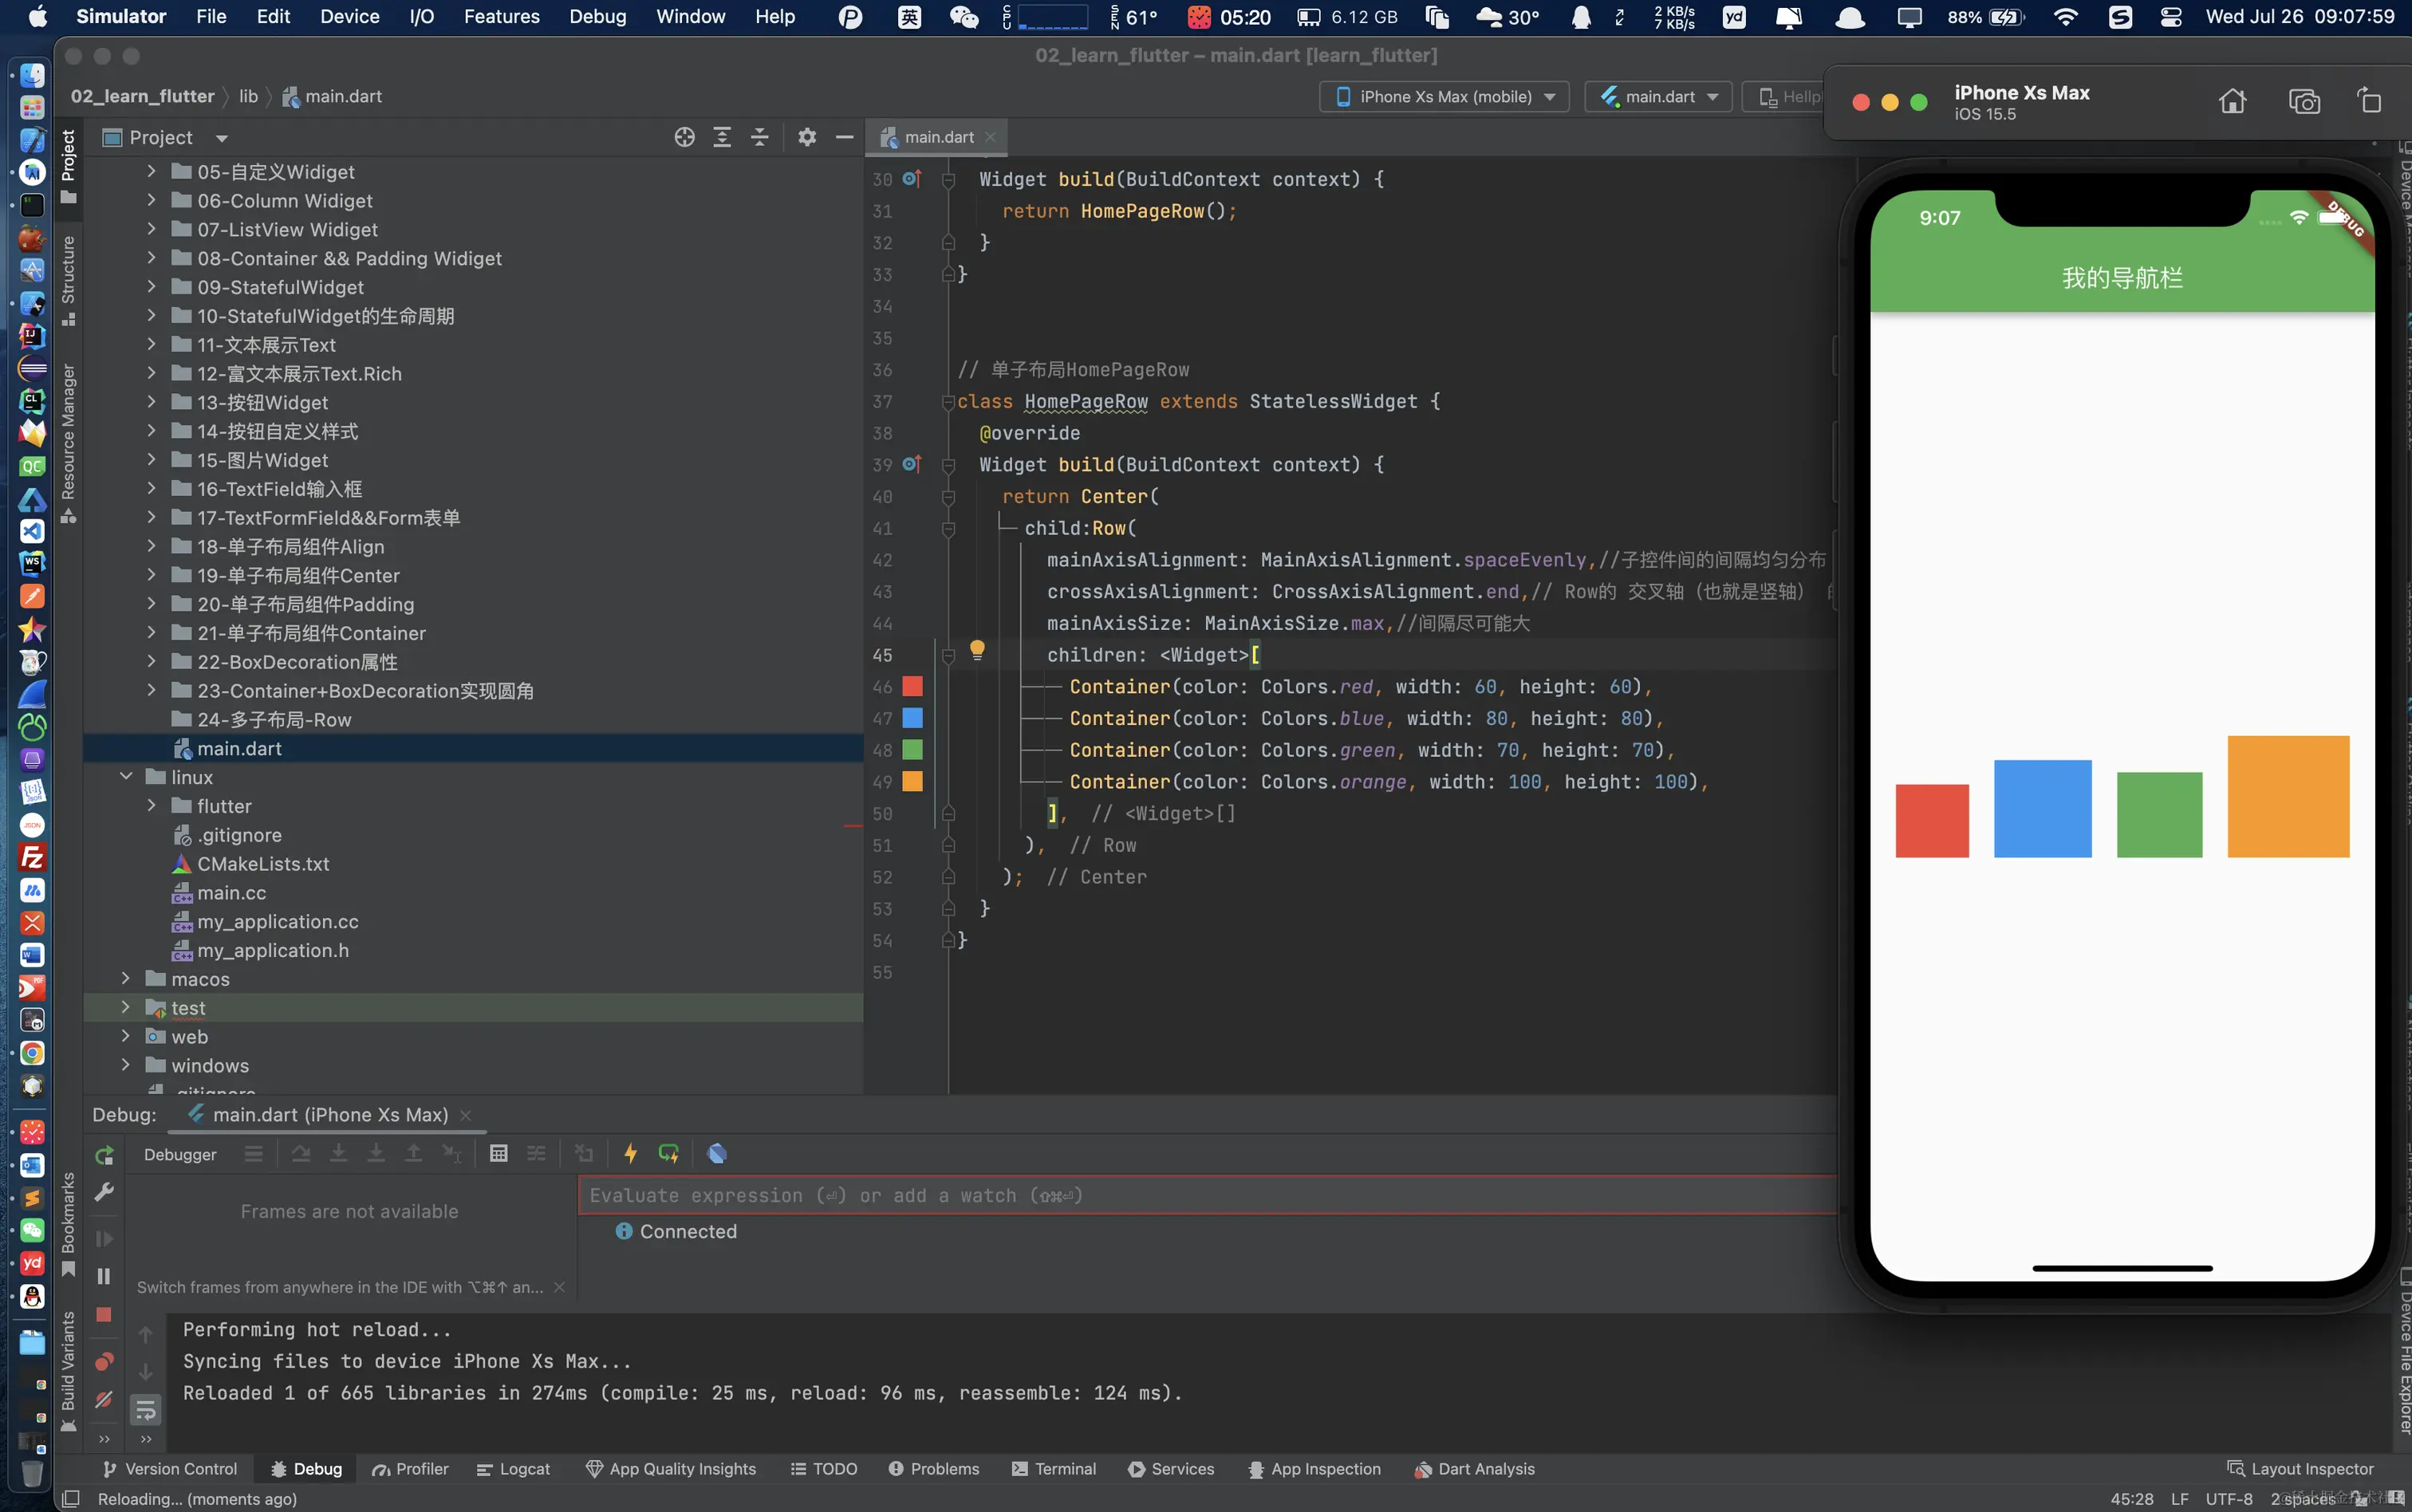Open iPhone Xs Max device selector dropdown
This screenshot has width=2412, height=1512.
[1444, 97]
